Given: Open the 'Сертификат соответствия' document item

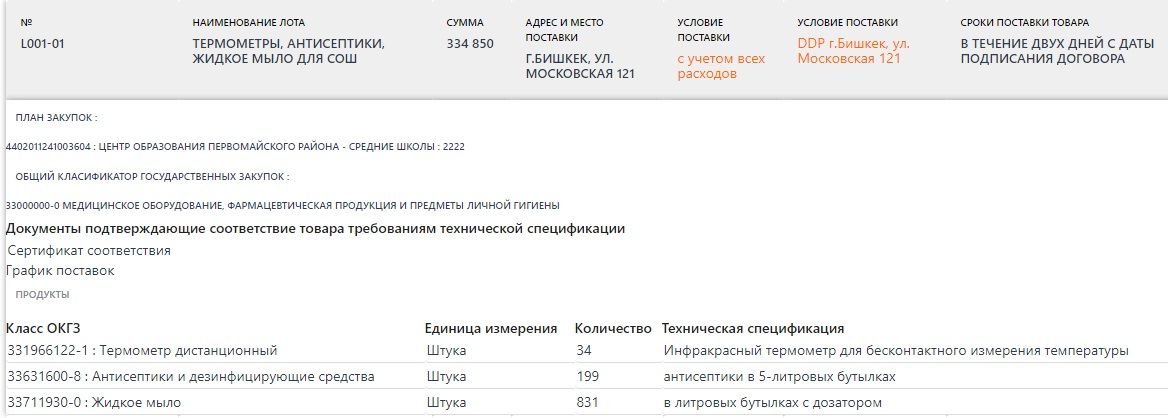Looking at the screenshot, I should pyautogui.click(x=89, y=250).
